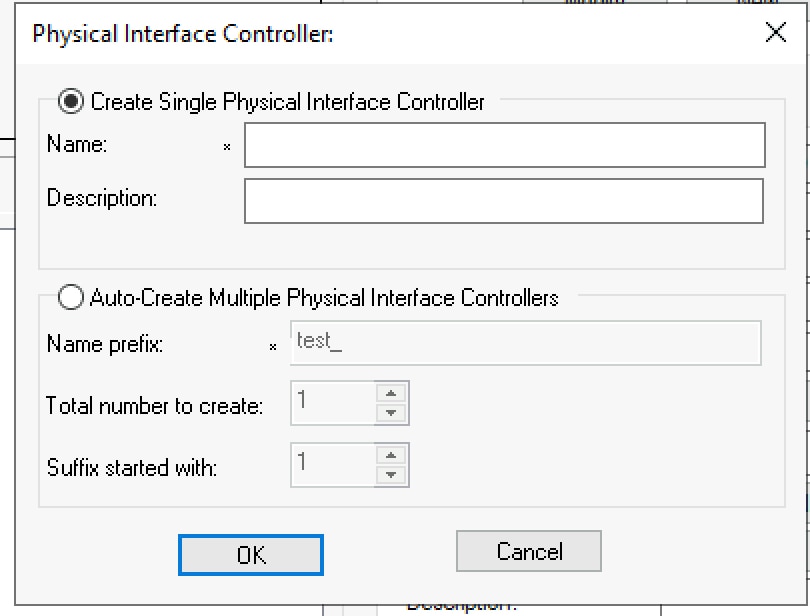Confirm the dialog with the OK button

[250, 554]
